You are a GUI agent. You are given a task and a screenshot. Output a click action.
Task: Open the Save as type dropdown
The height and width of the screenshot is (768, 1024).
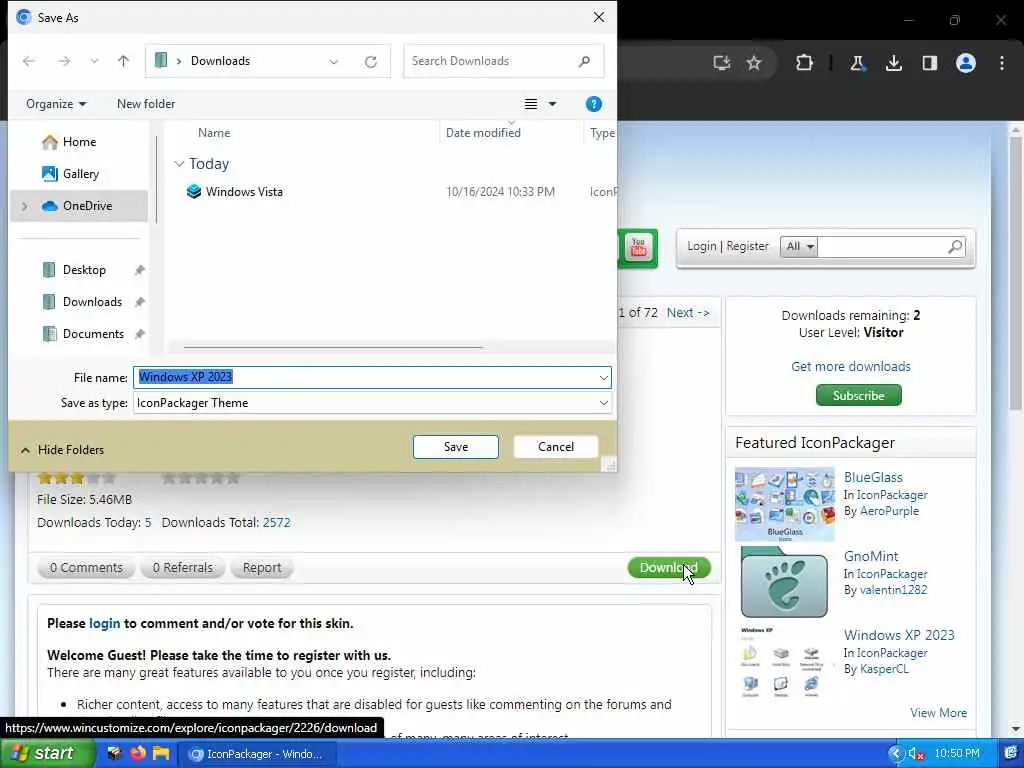pos(372,403)
